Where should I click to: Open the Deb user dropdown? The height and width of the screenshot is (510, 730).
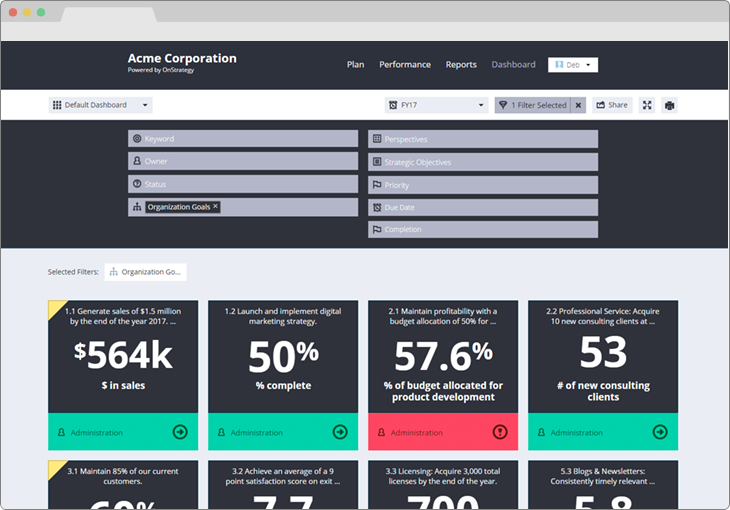click(573, 65)
